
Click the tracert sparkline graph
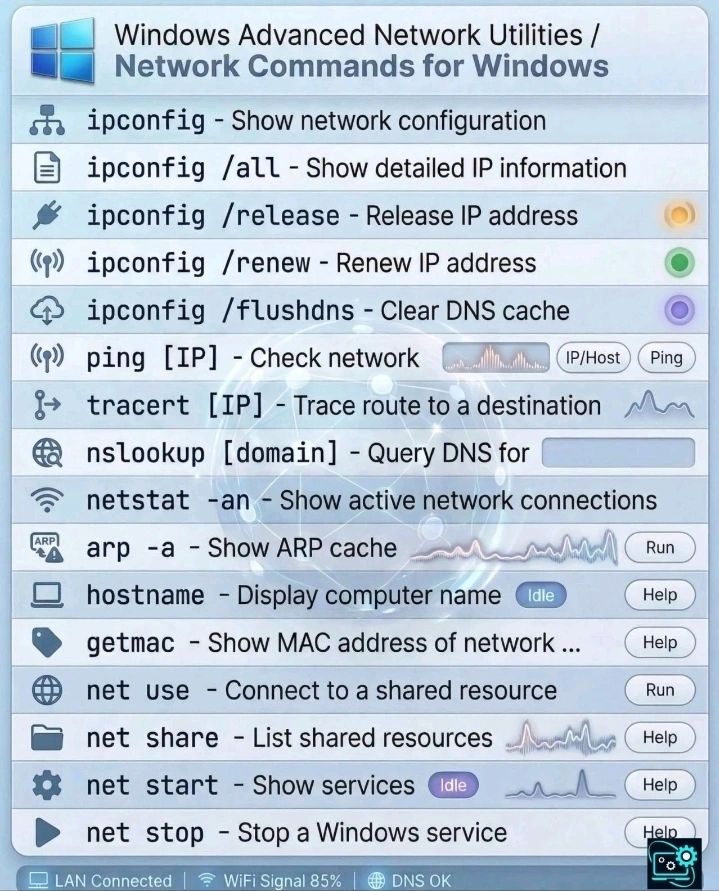pyautogui.click(x=659, y=405)
